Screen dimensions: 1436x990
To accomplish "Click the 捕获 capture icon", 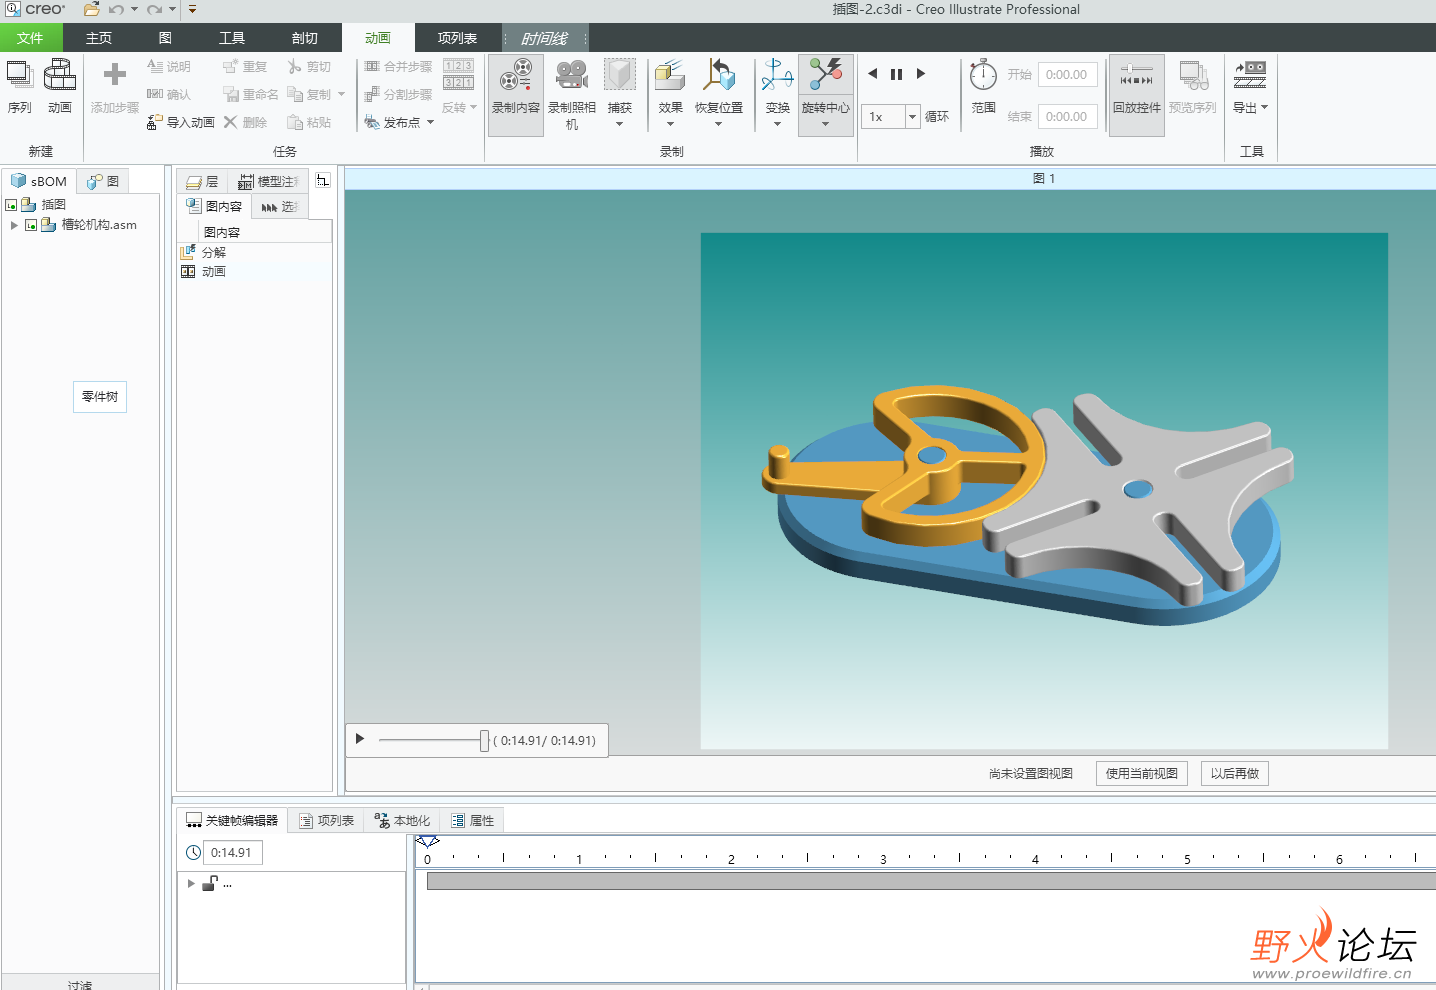I will 620,75.
